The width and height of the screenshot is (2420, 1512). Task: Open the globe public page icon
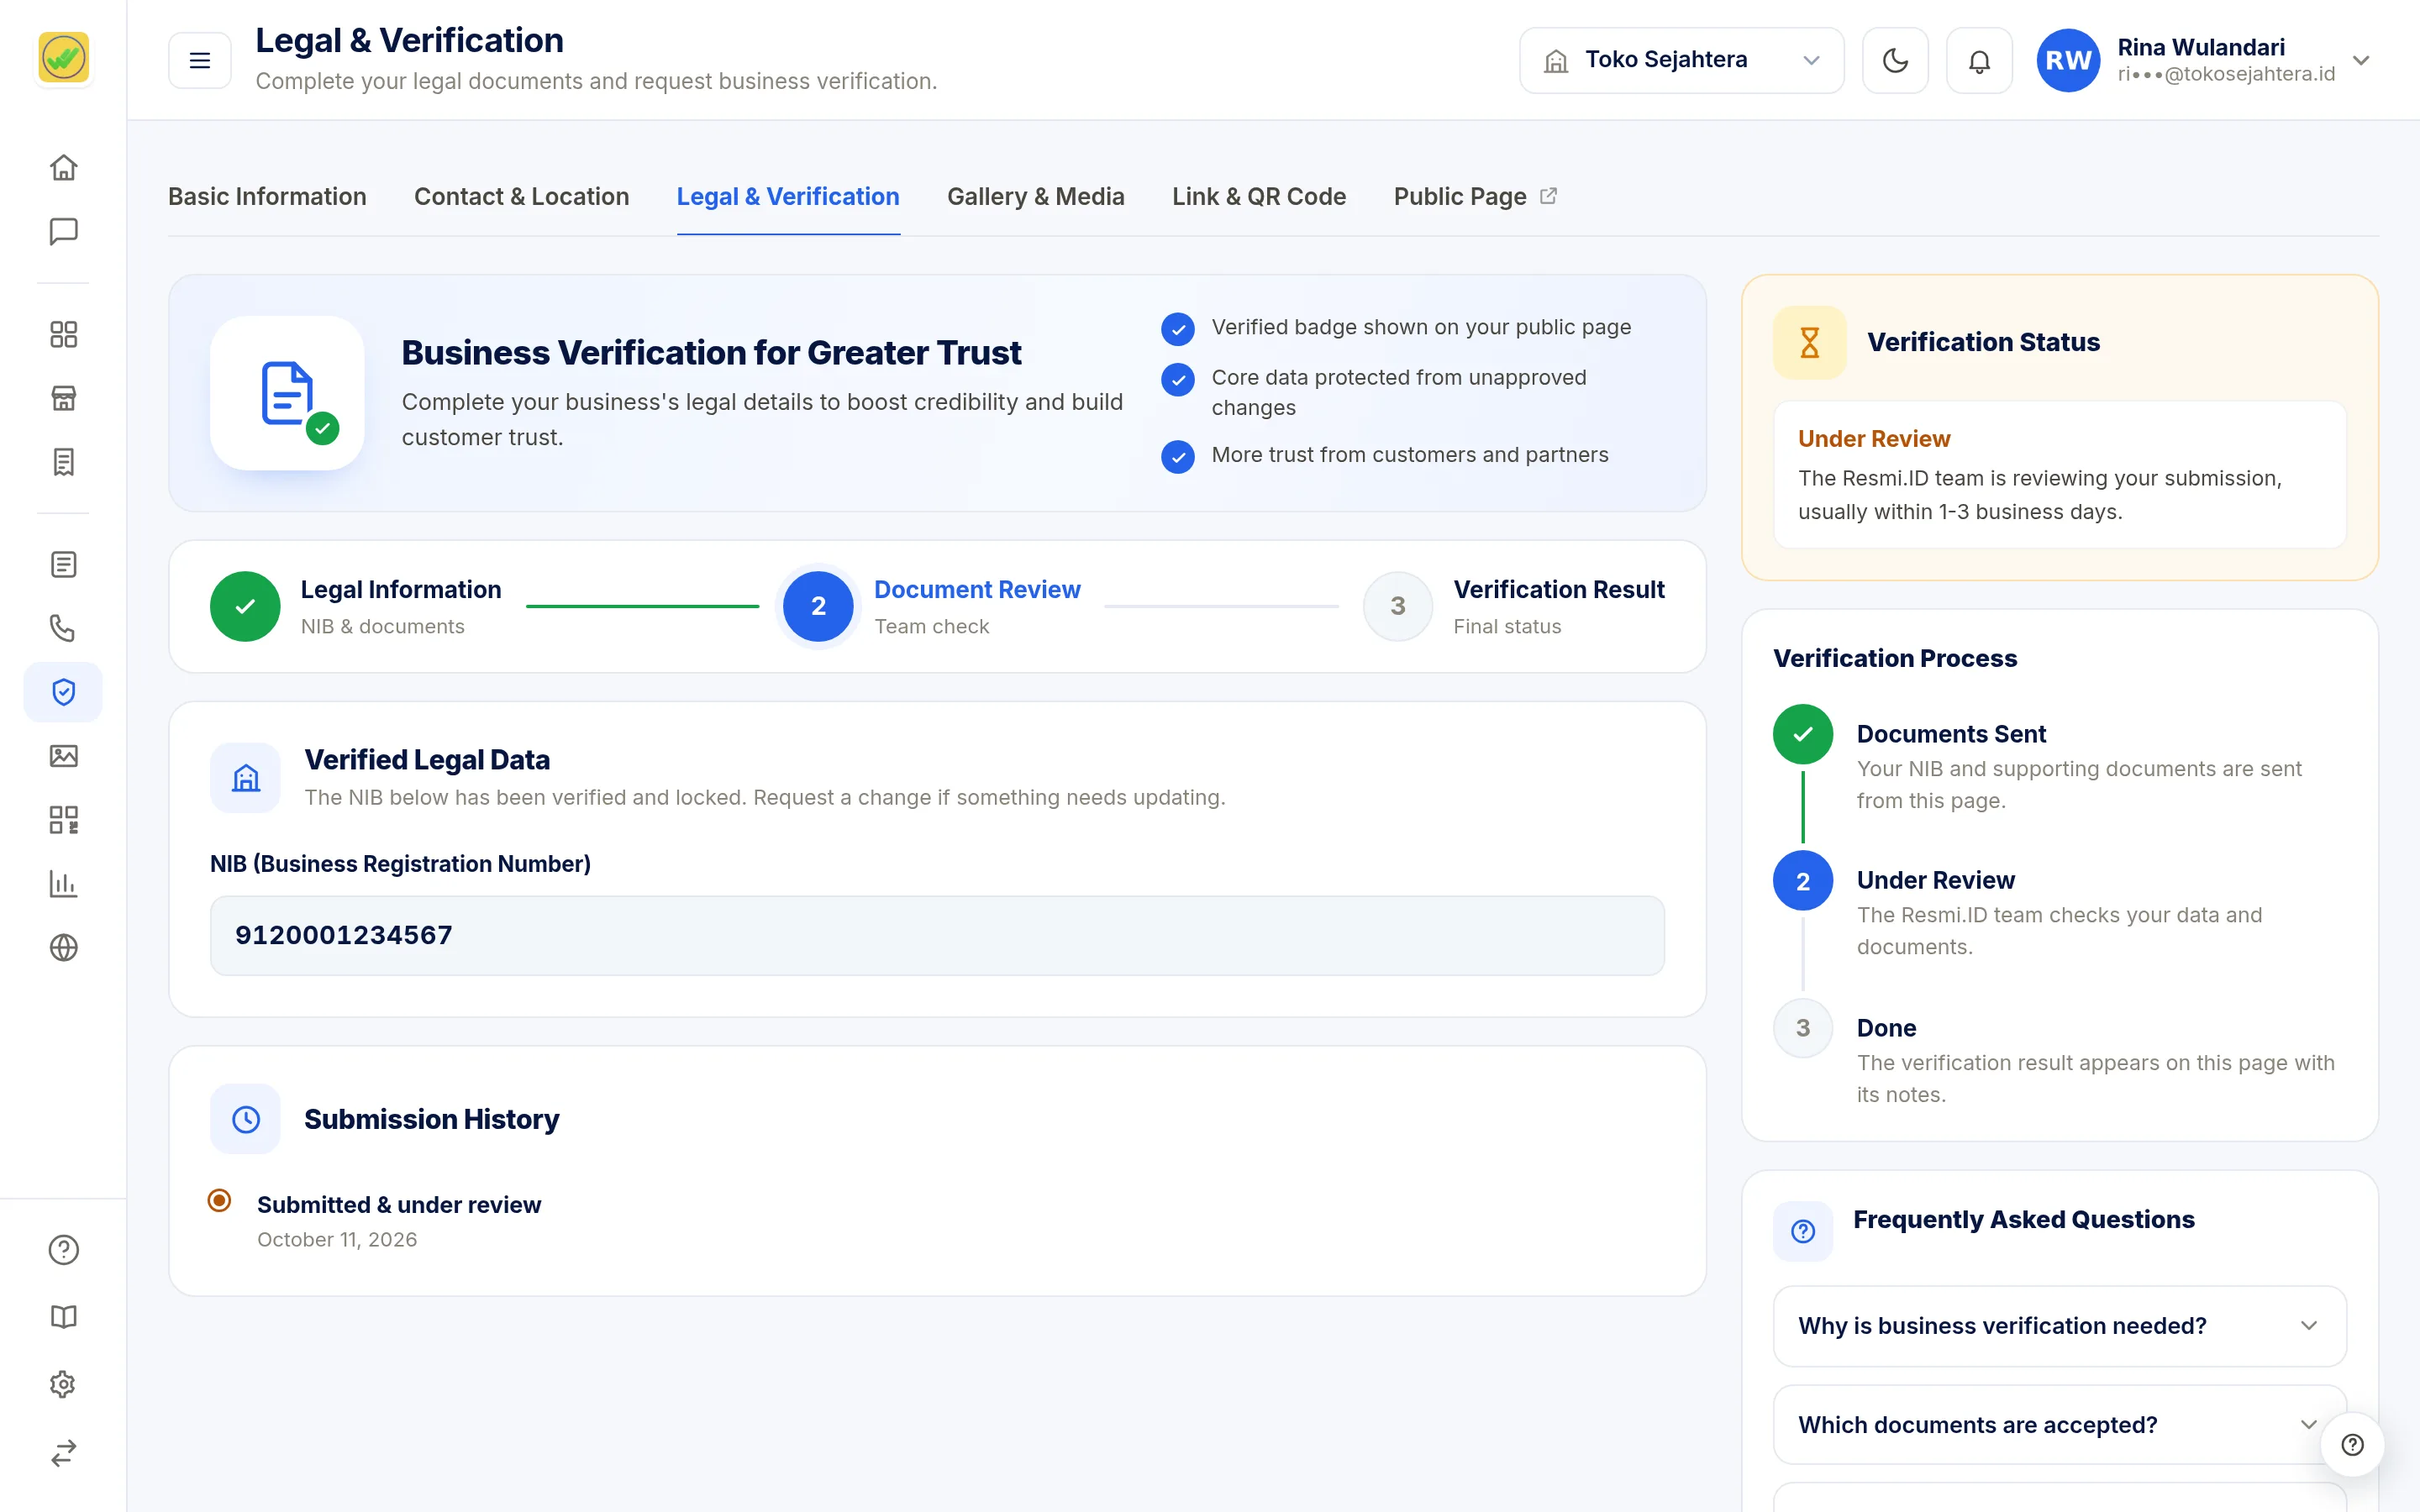coord(63,947)
